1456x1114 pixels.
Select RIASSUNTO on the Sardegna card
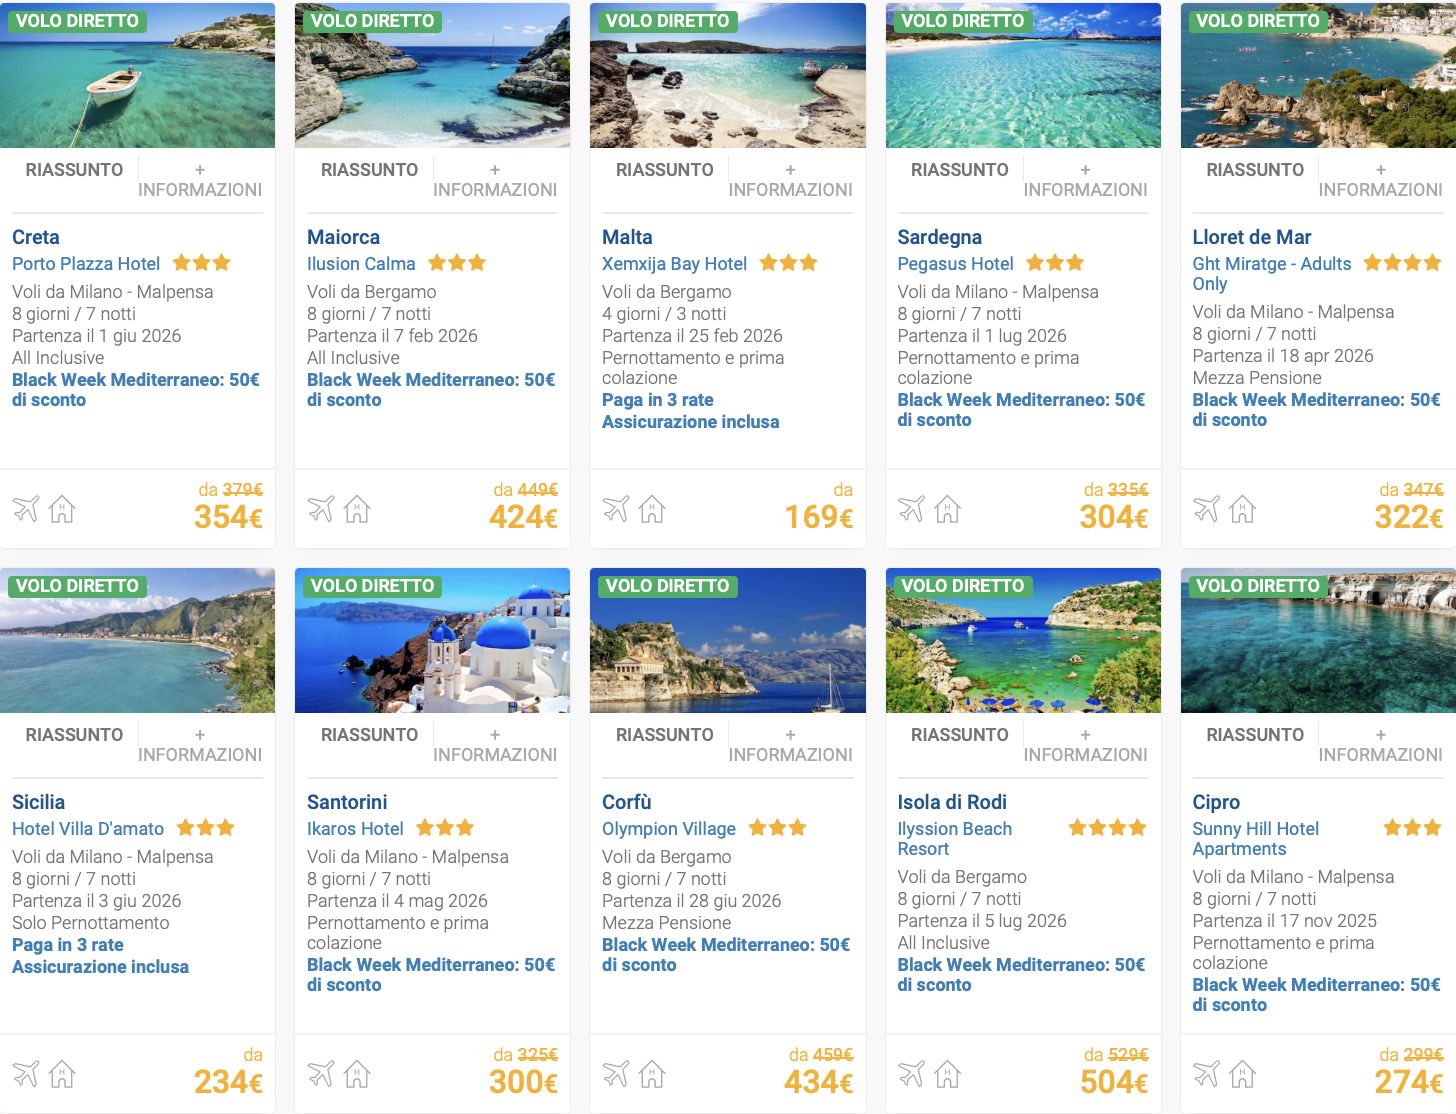click(x=958, y=170)
